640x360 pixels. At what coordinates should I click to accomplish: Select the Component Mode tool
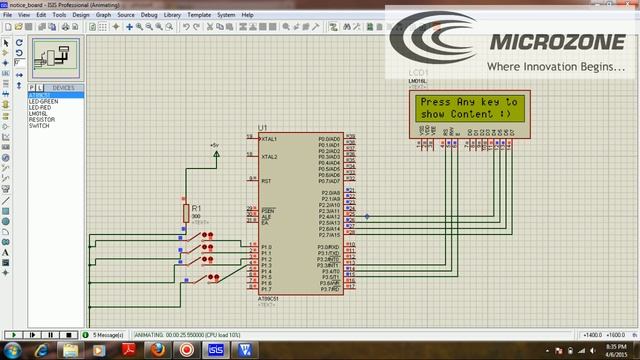(x=6, y=53)
